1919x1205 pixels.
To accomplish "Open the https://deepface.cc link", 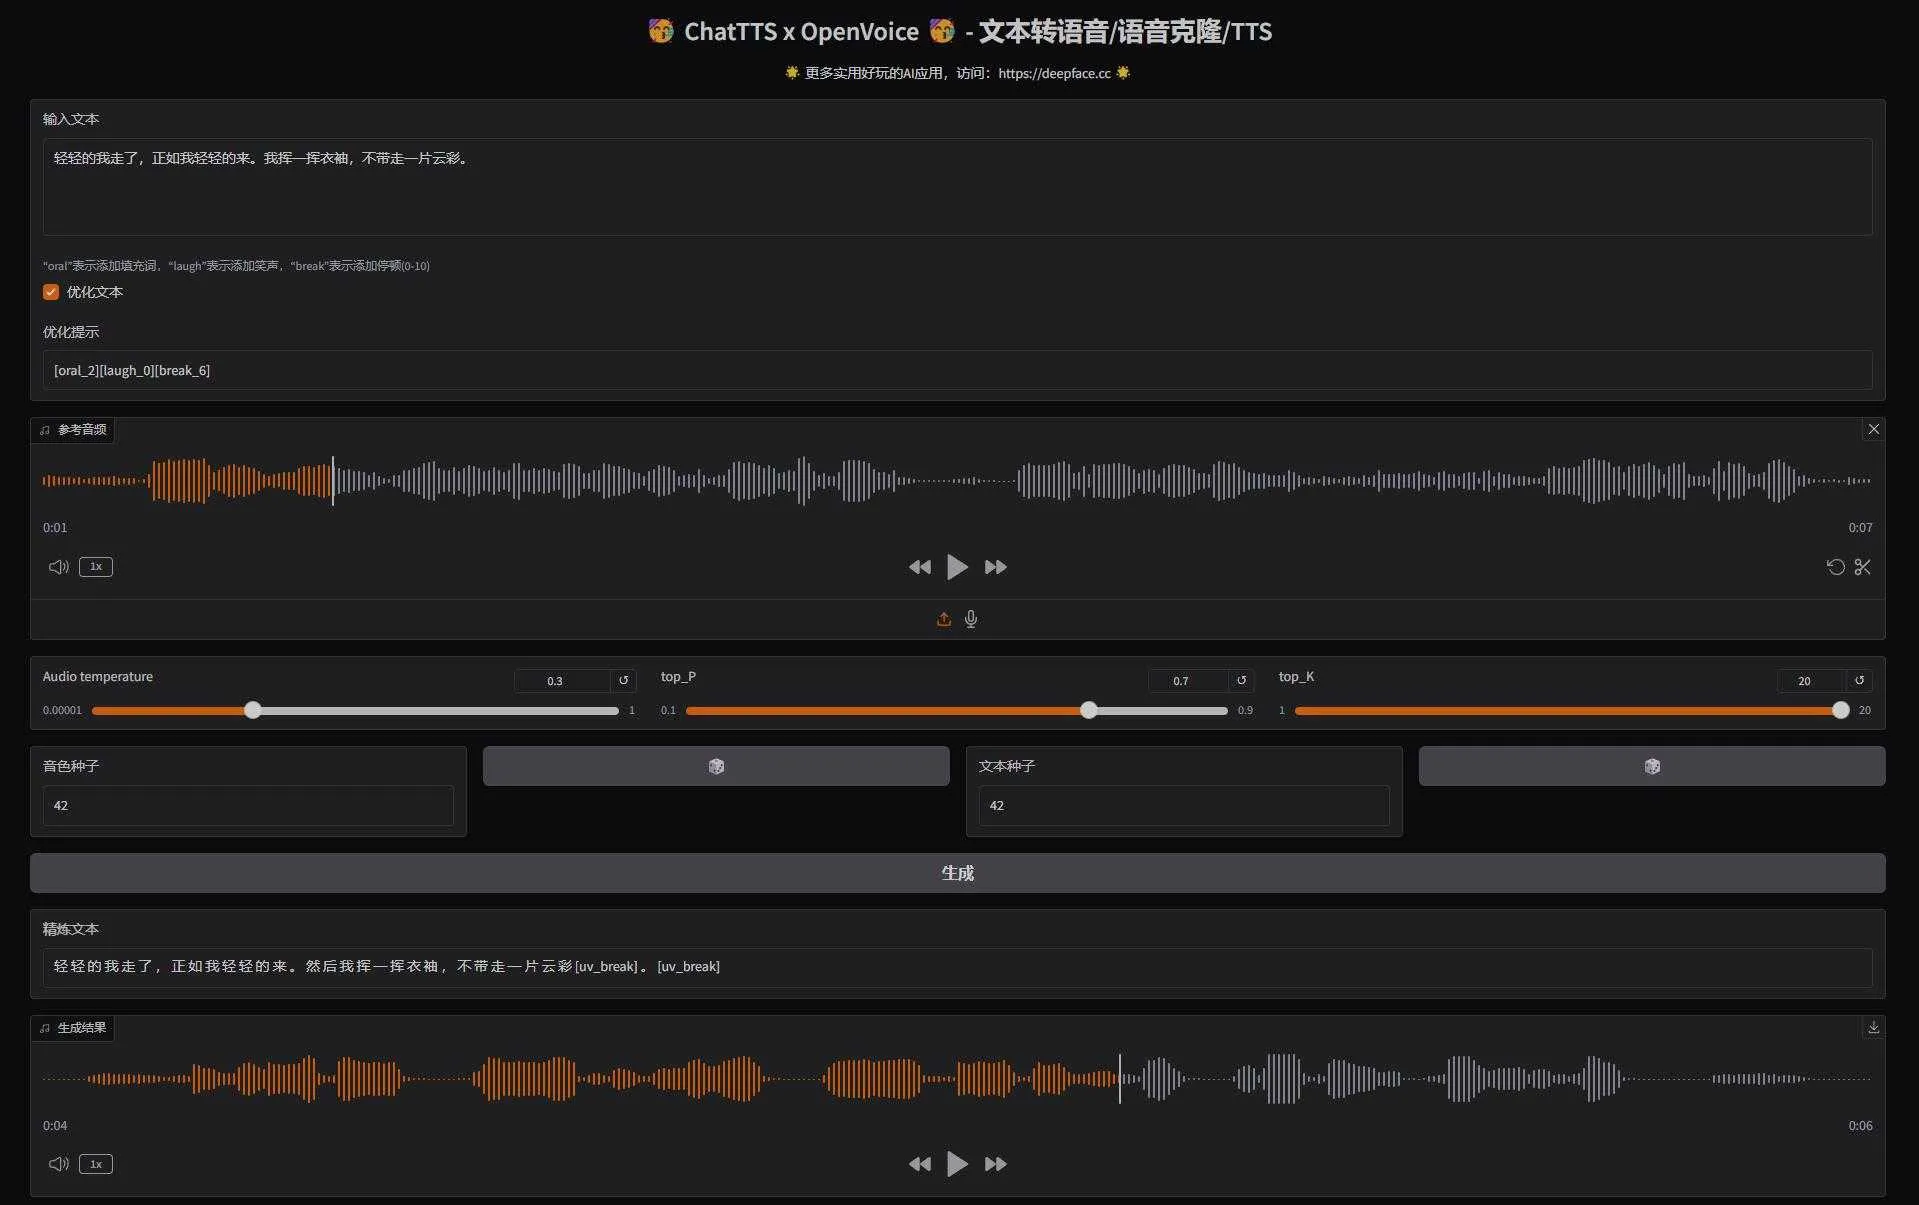I will coord(1054,73).
